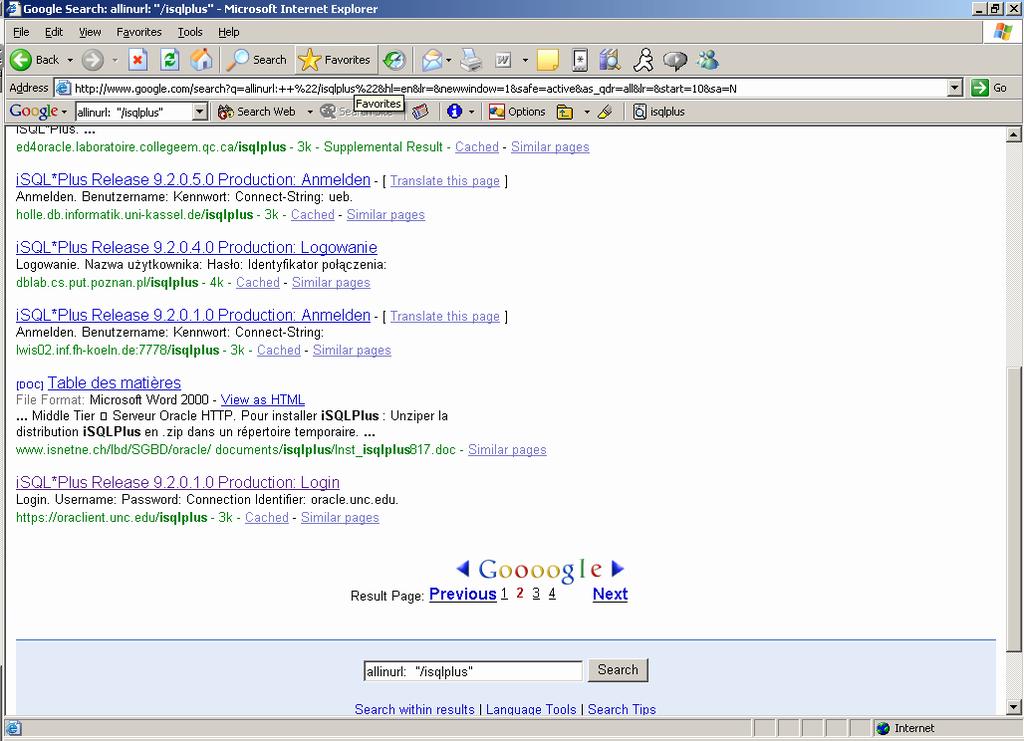Click the isqlplus word-find button
The width and height of the screenshot is (1024, 741).
pos(659,112)
